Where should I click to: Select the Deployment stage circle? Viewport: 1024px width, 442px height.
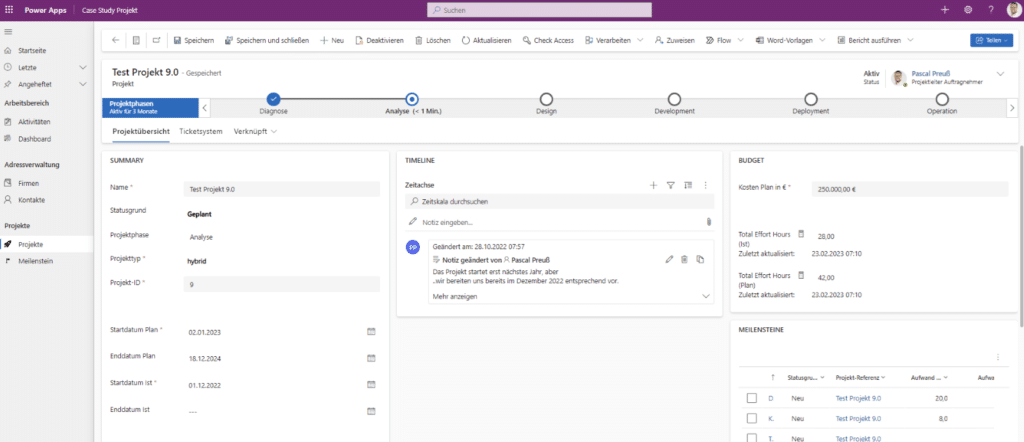810,99
